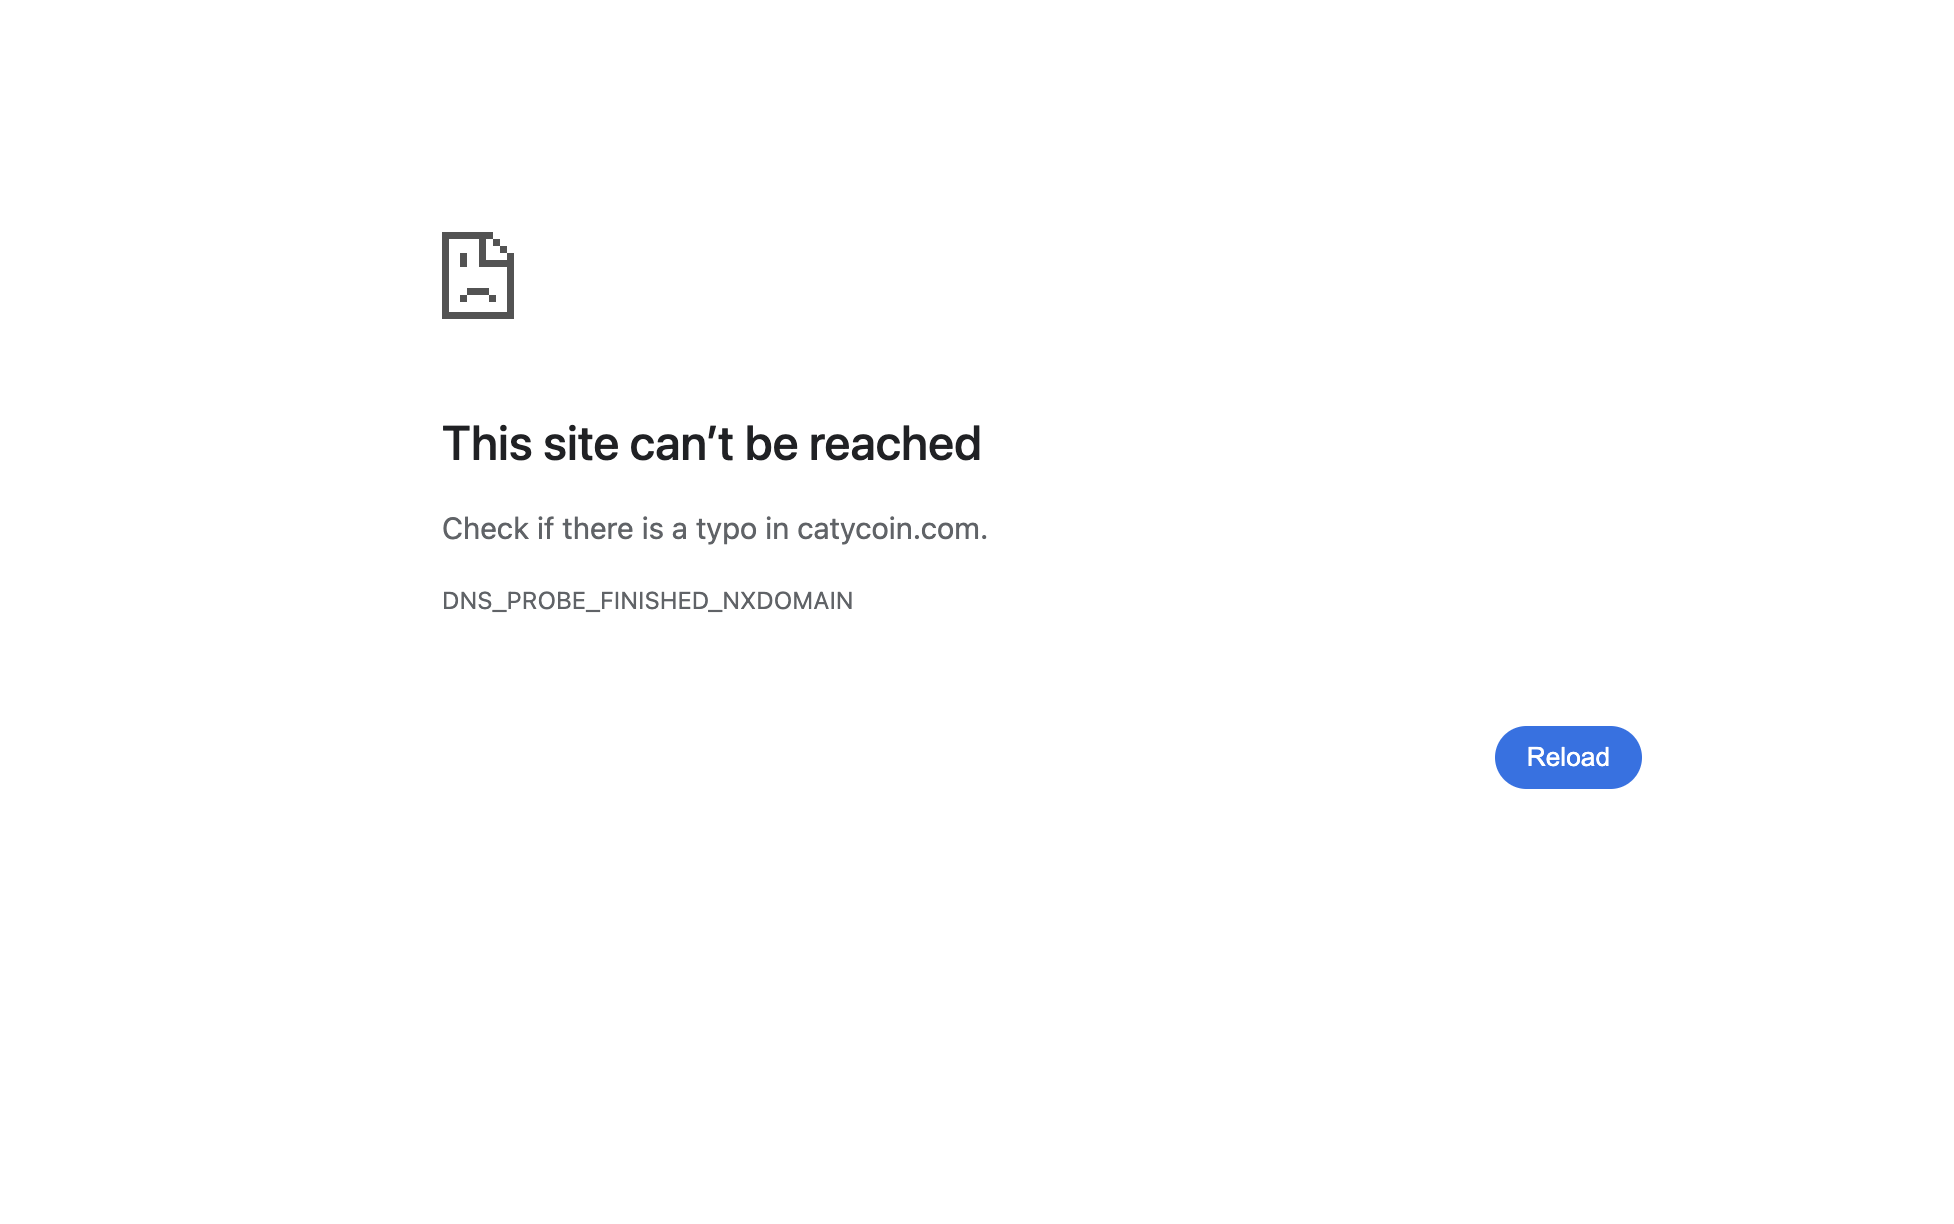Click the NXDOMAIN part of the error code
Screen dimensions: 1954x1224
[x=788, y=601]
